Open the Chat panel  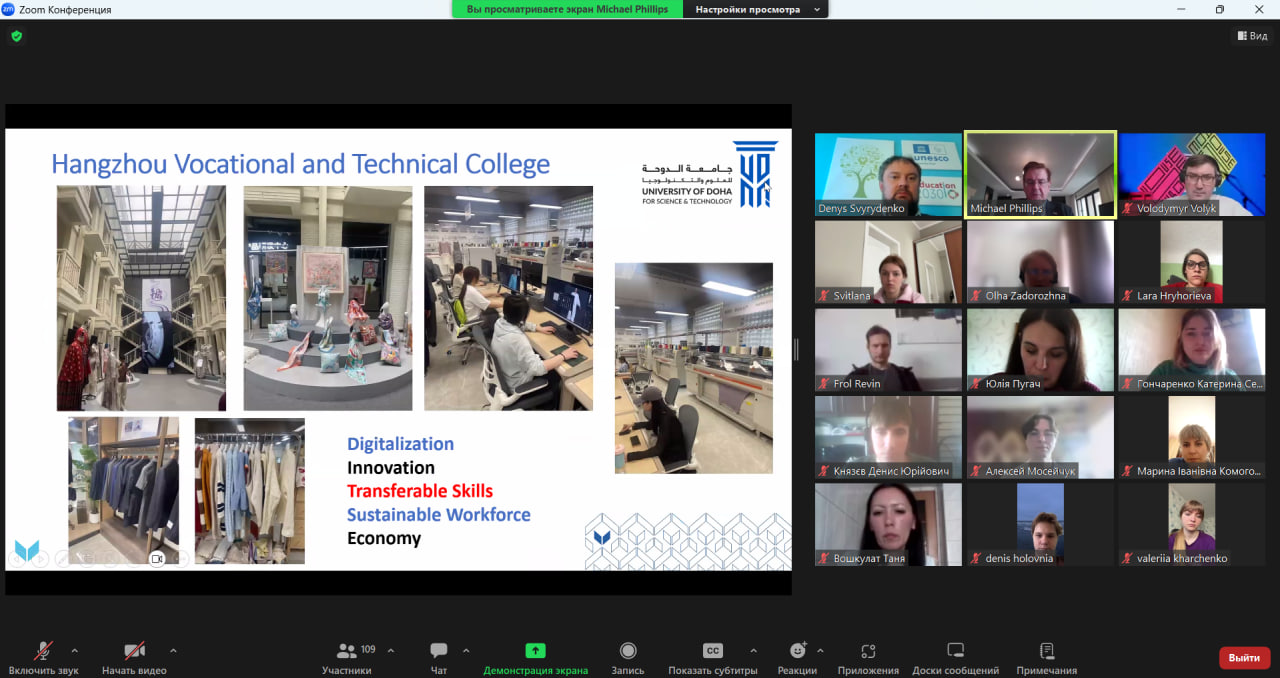(x=438, y=651)
